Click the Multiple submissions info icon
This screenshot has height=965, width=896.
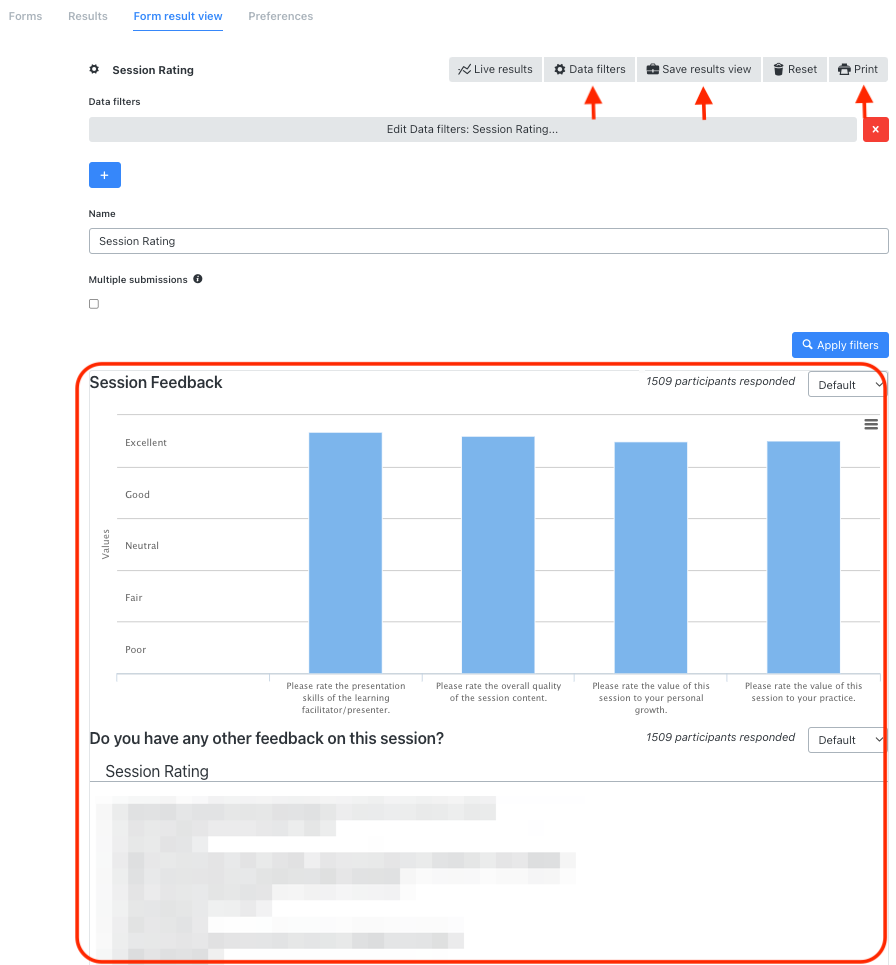tap(198, 279)
